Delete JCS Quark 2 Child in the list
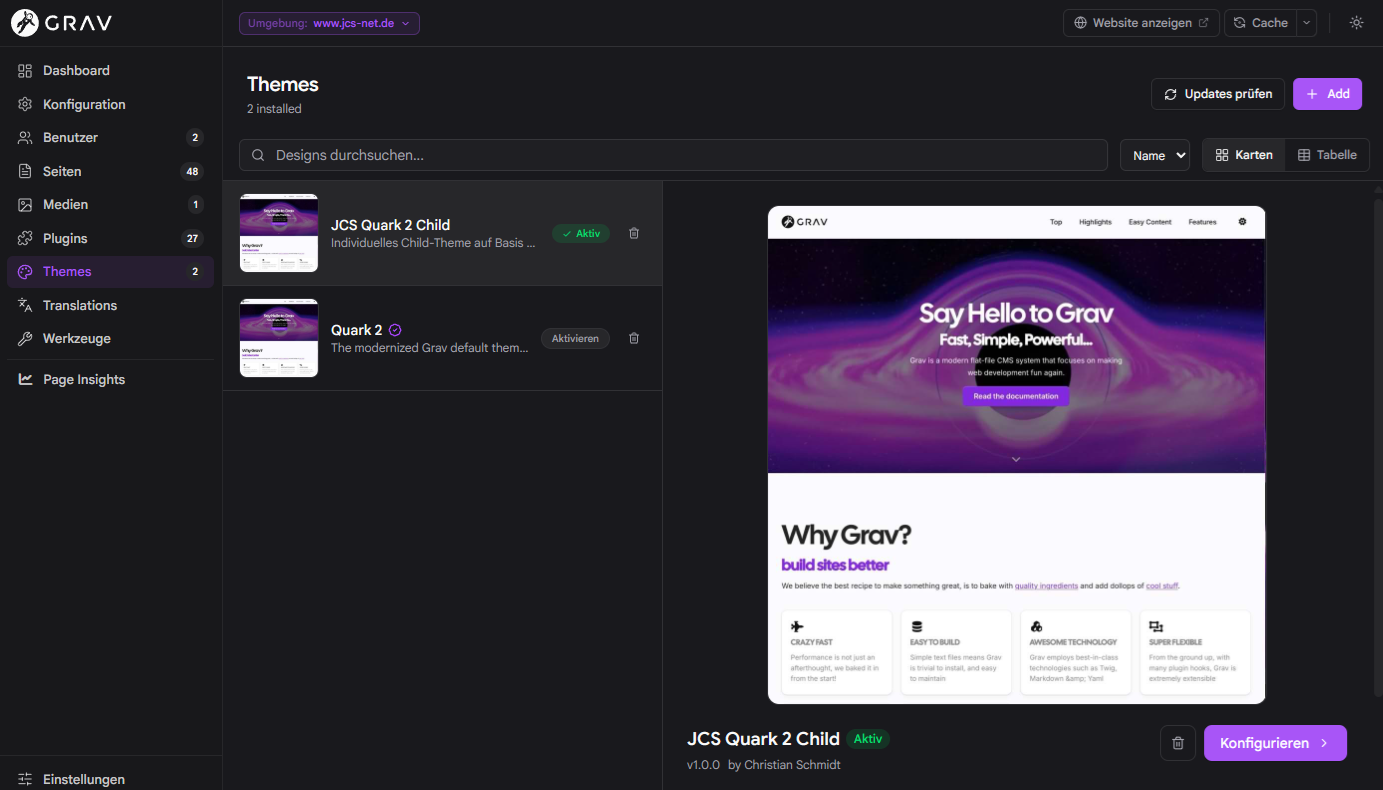 pos(634,233)
